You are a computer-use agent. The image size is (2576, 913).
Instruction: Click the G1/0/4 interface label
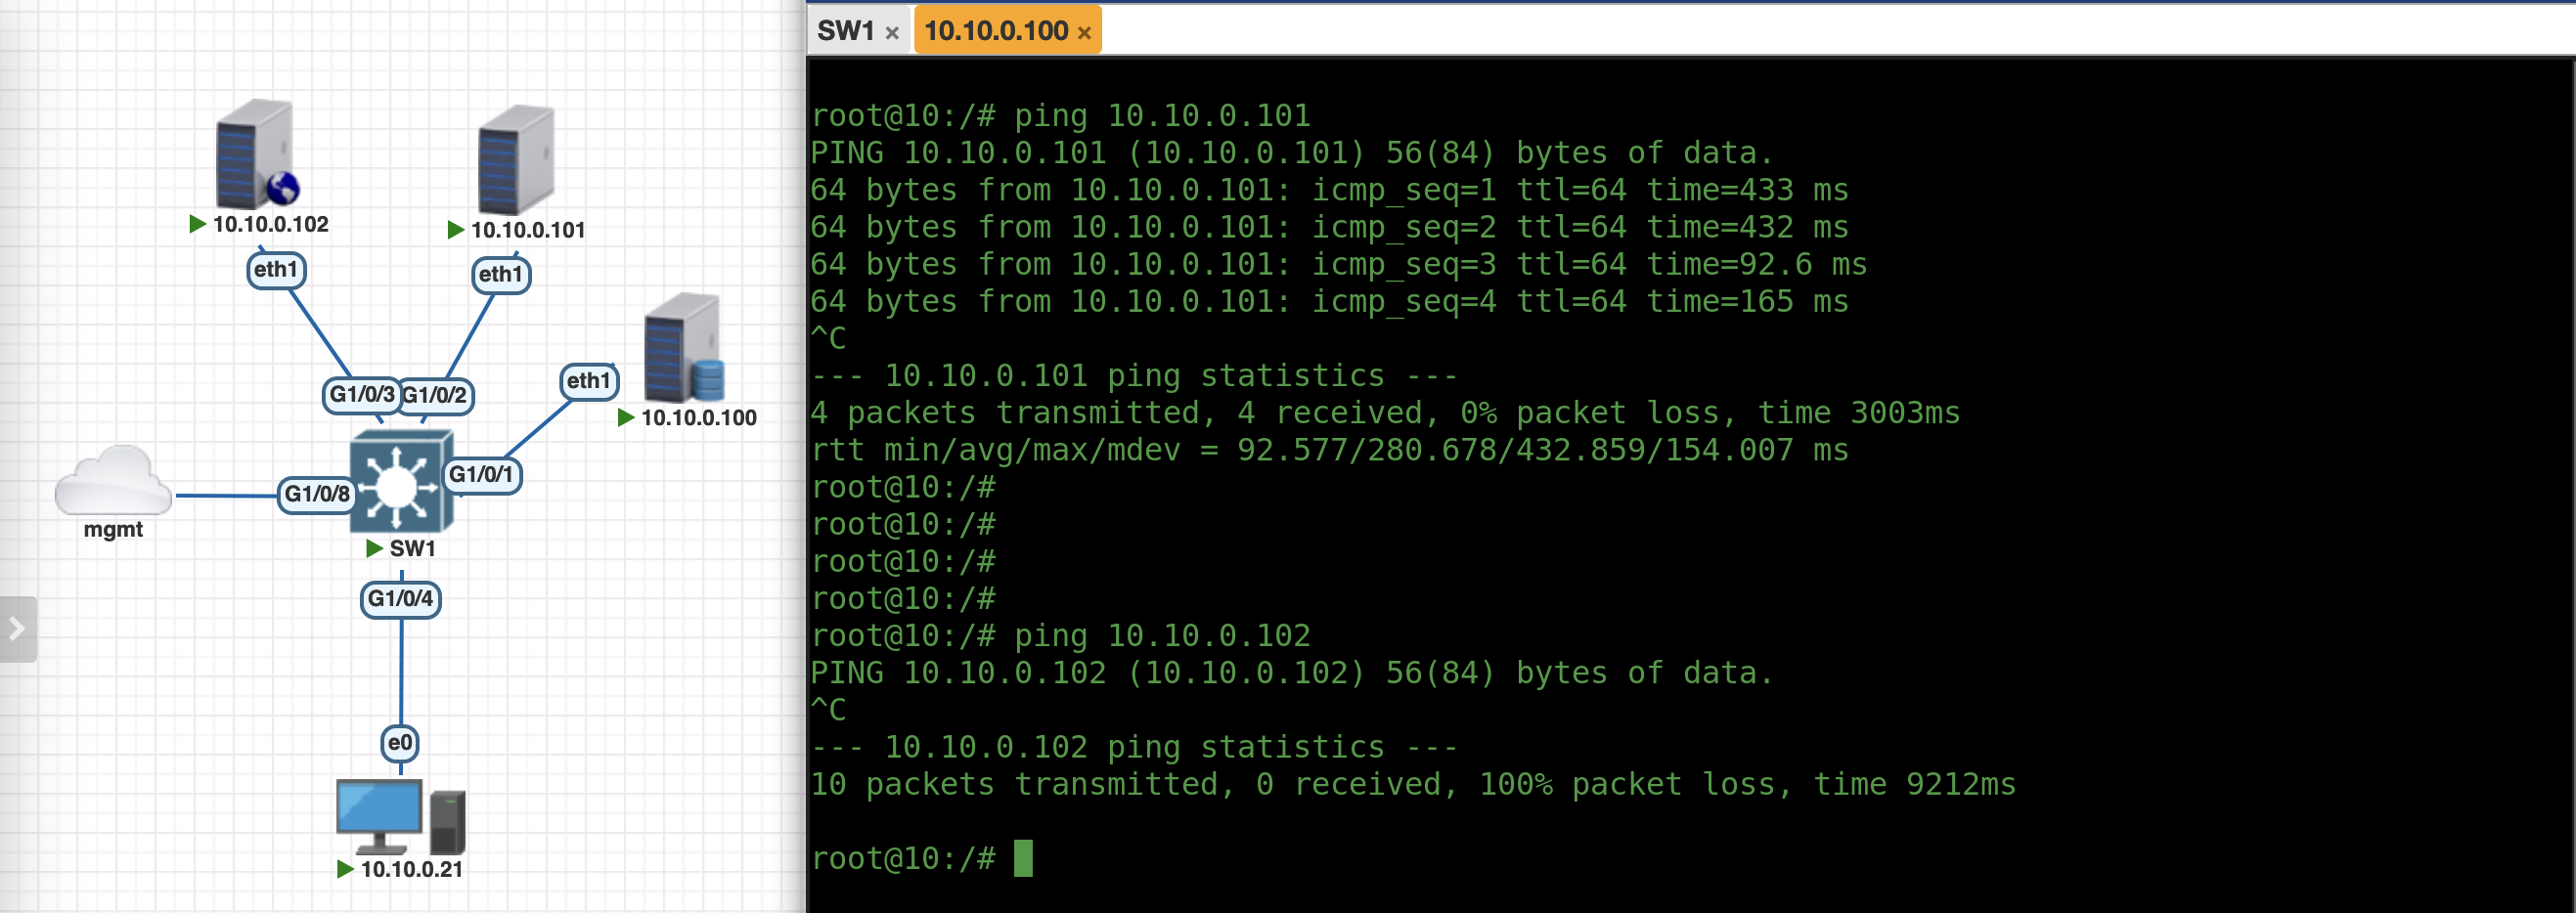tap(400, 599)
